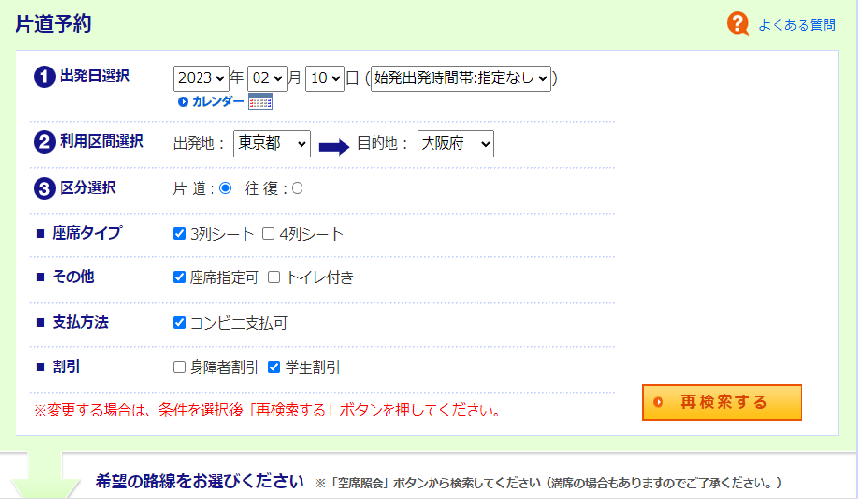Uncheck the 3列シート checkbox
The image size is (858, 501).
point(180,234)
